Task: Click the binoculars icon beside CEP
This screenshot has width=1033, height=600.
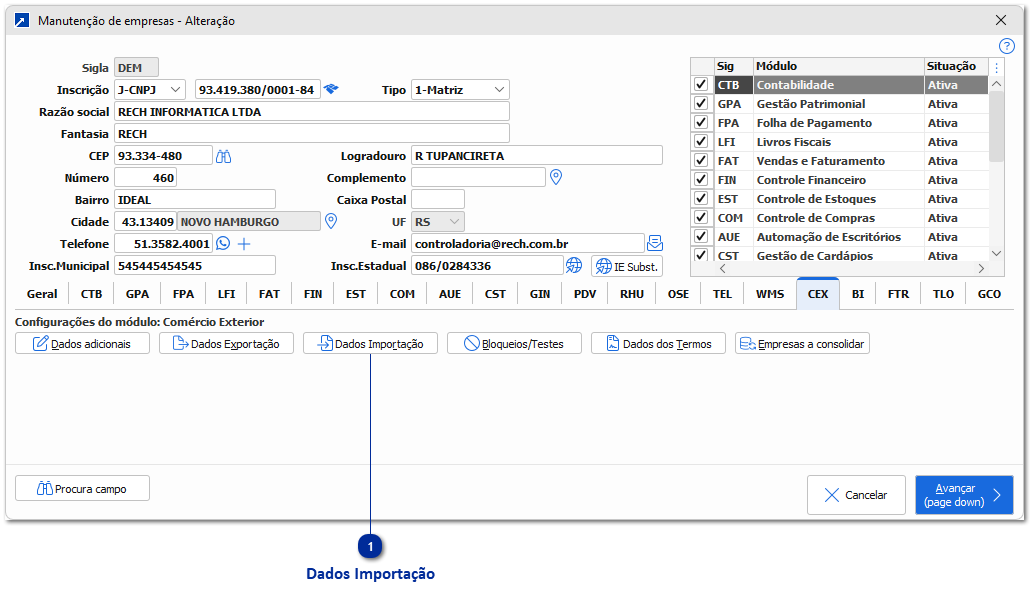Action: (224, 157)
